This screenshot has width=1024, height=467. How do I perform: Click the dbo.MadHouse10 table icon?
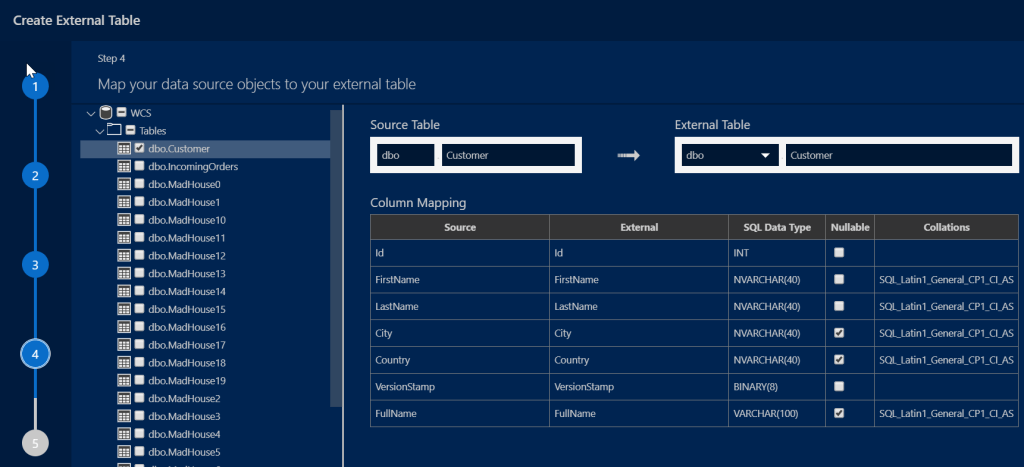(124, 220)
